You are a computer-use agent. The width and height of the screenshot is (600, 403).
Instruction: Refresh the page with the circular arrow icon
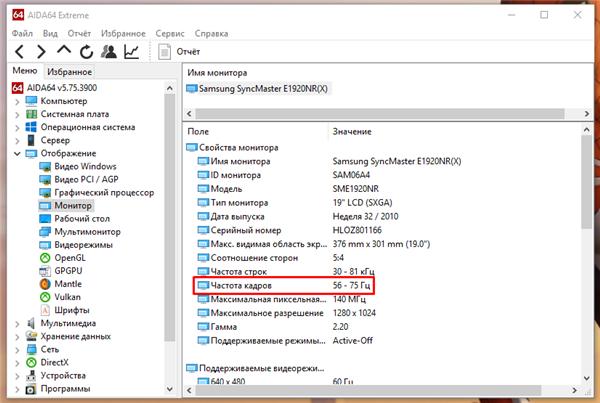coord(86,52)
